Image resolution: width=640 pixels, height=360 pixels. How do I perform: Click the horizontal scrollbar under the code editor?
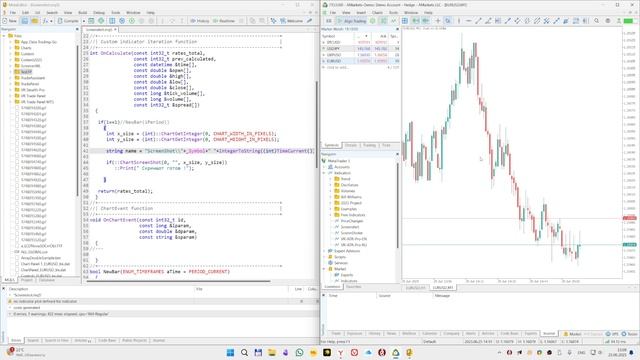point(178,281)
